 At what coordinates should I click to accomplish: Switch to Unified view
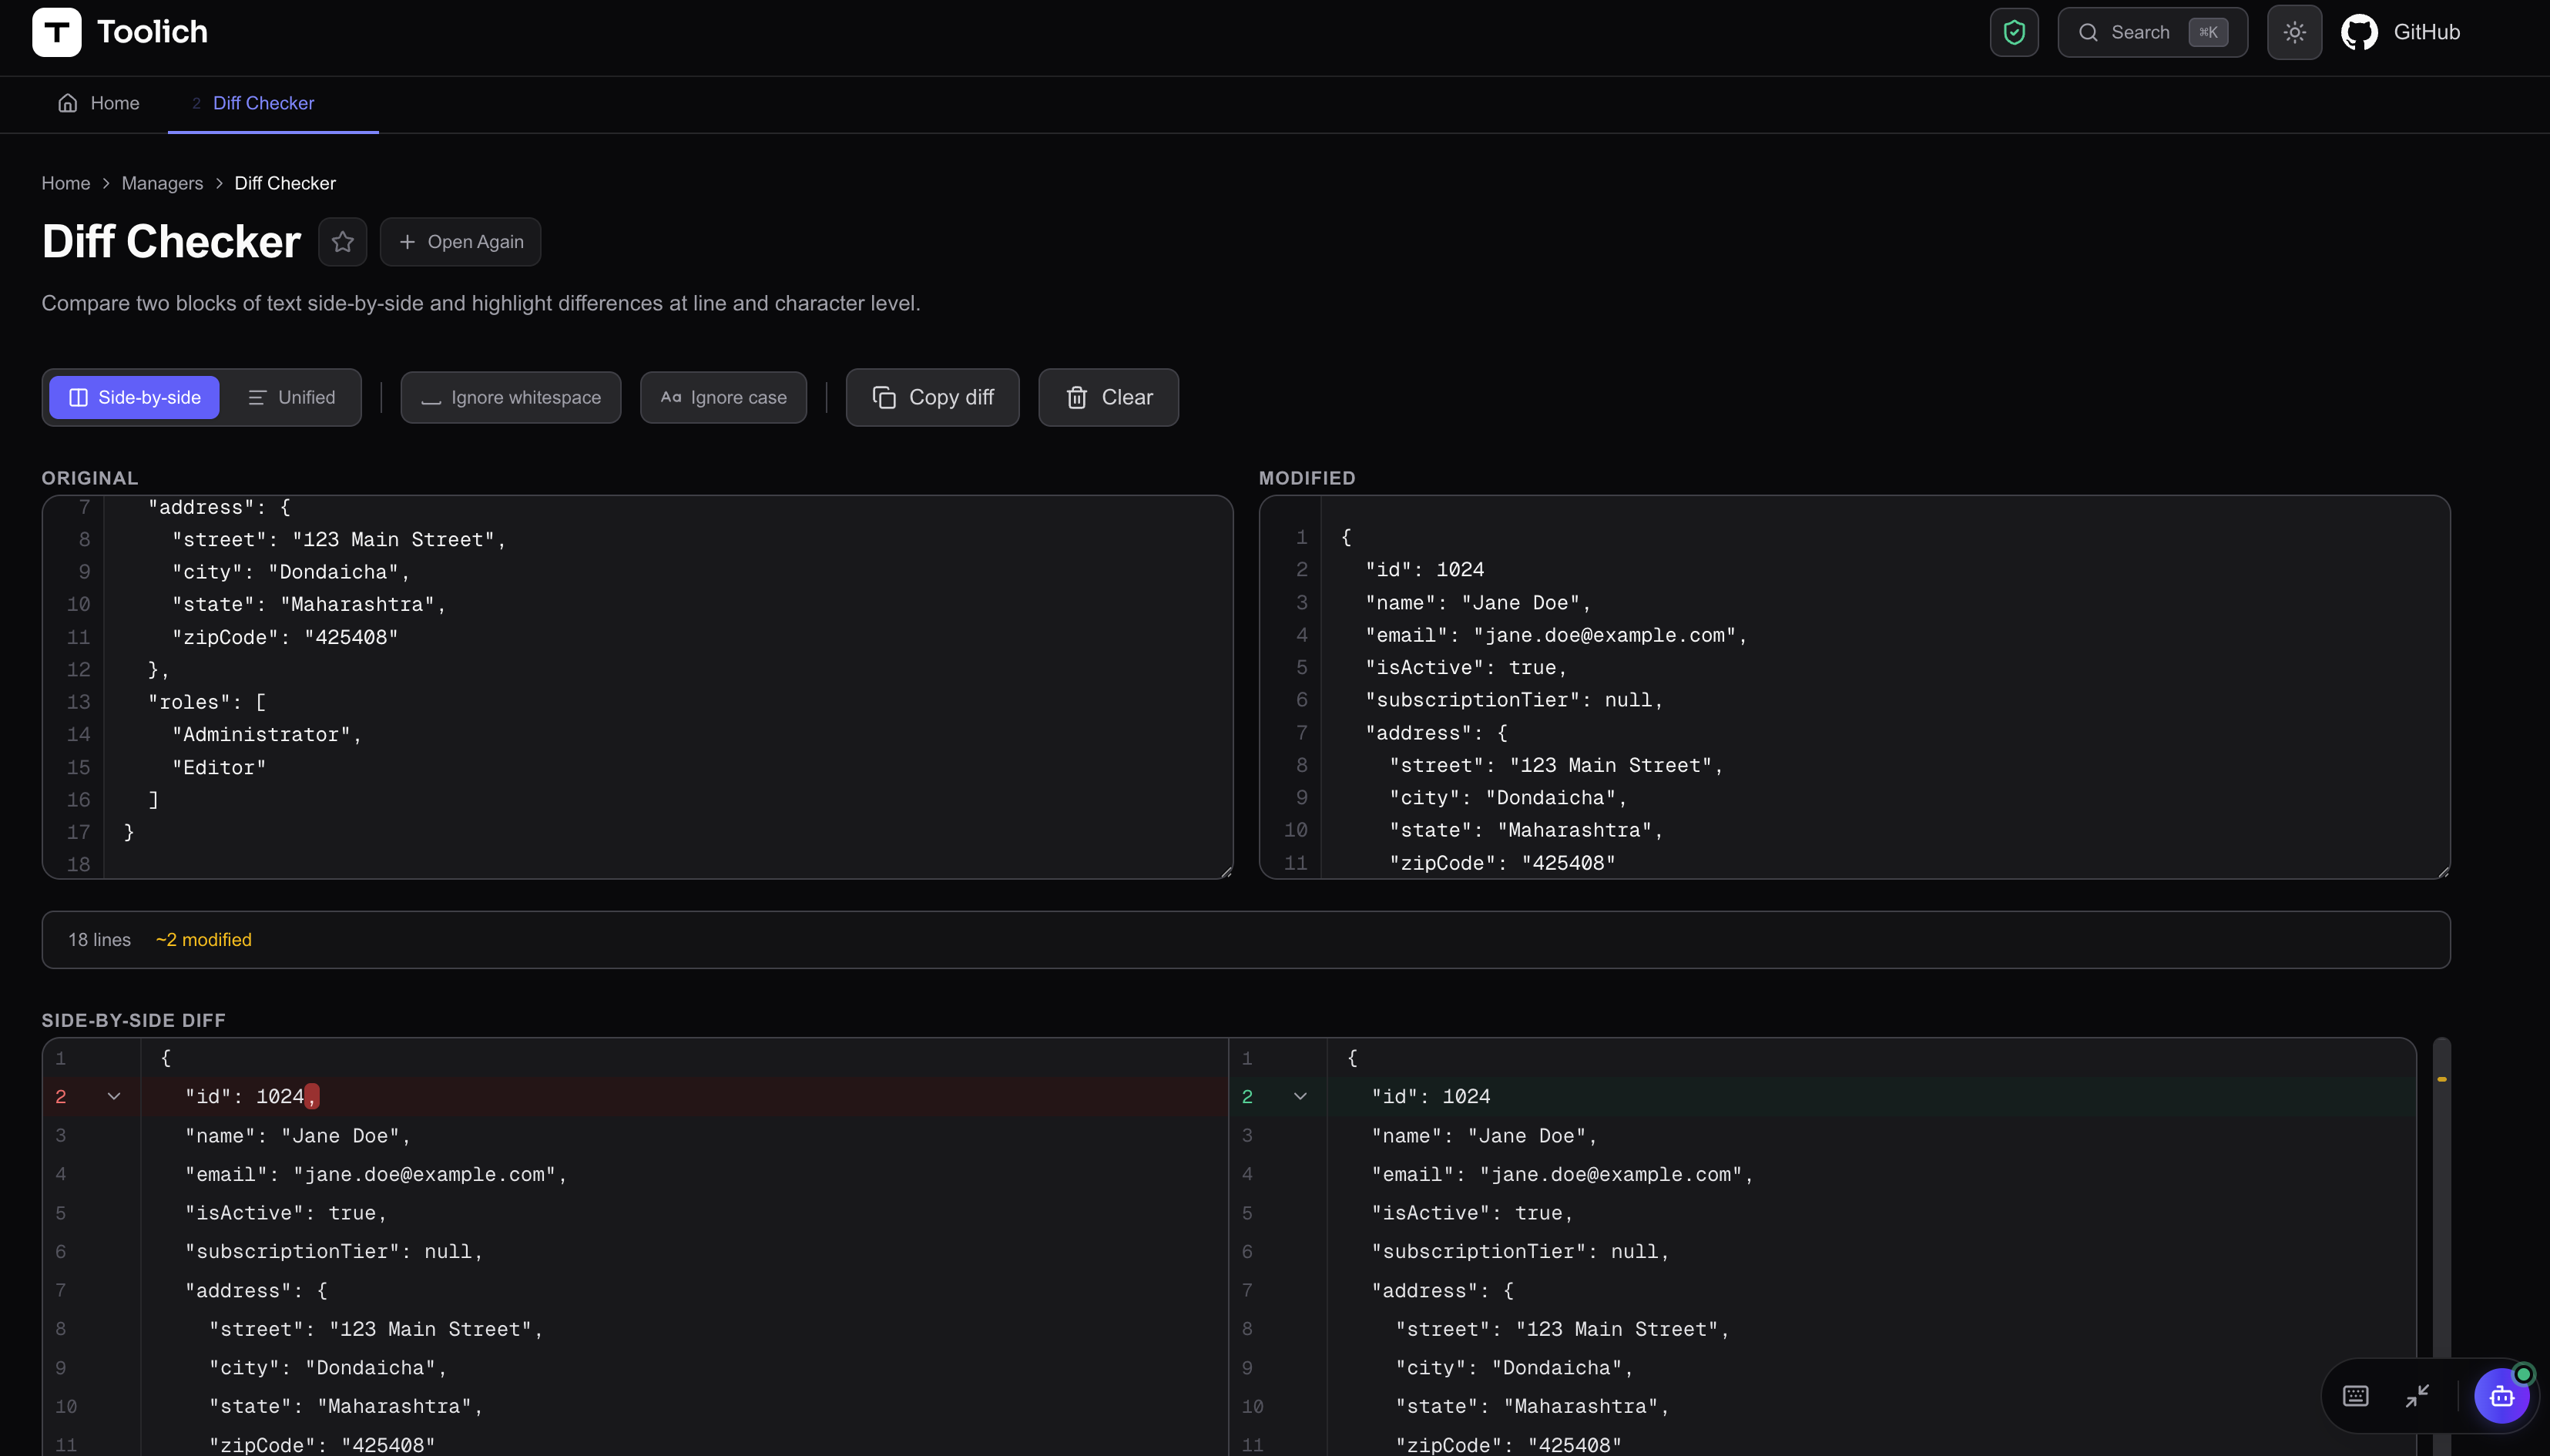[291, 397]
